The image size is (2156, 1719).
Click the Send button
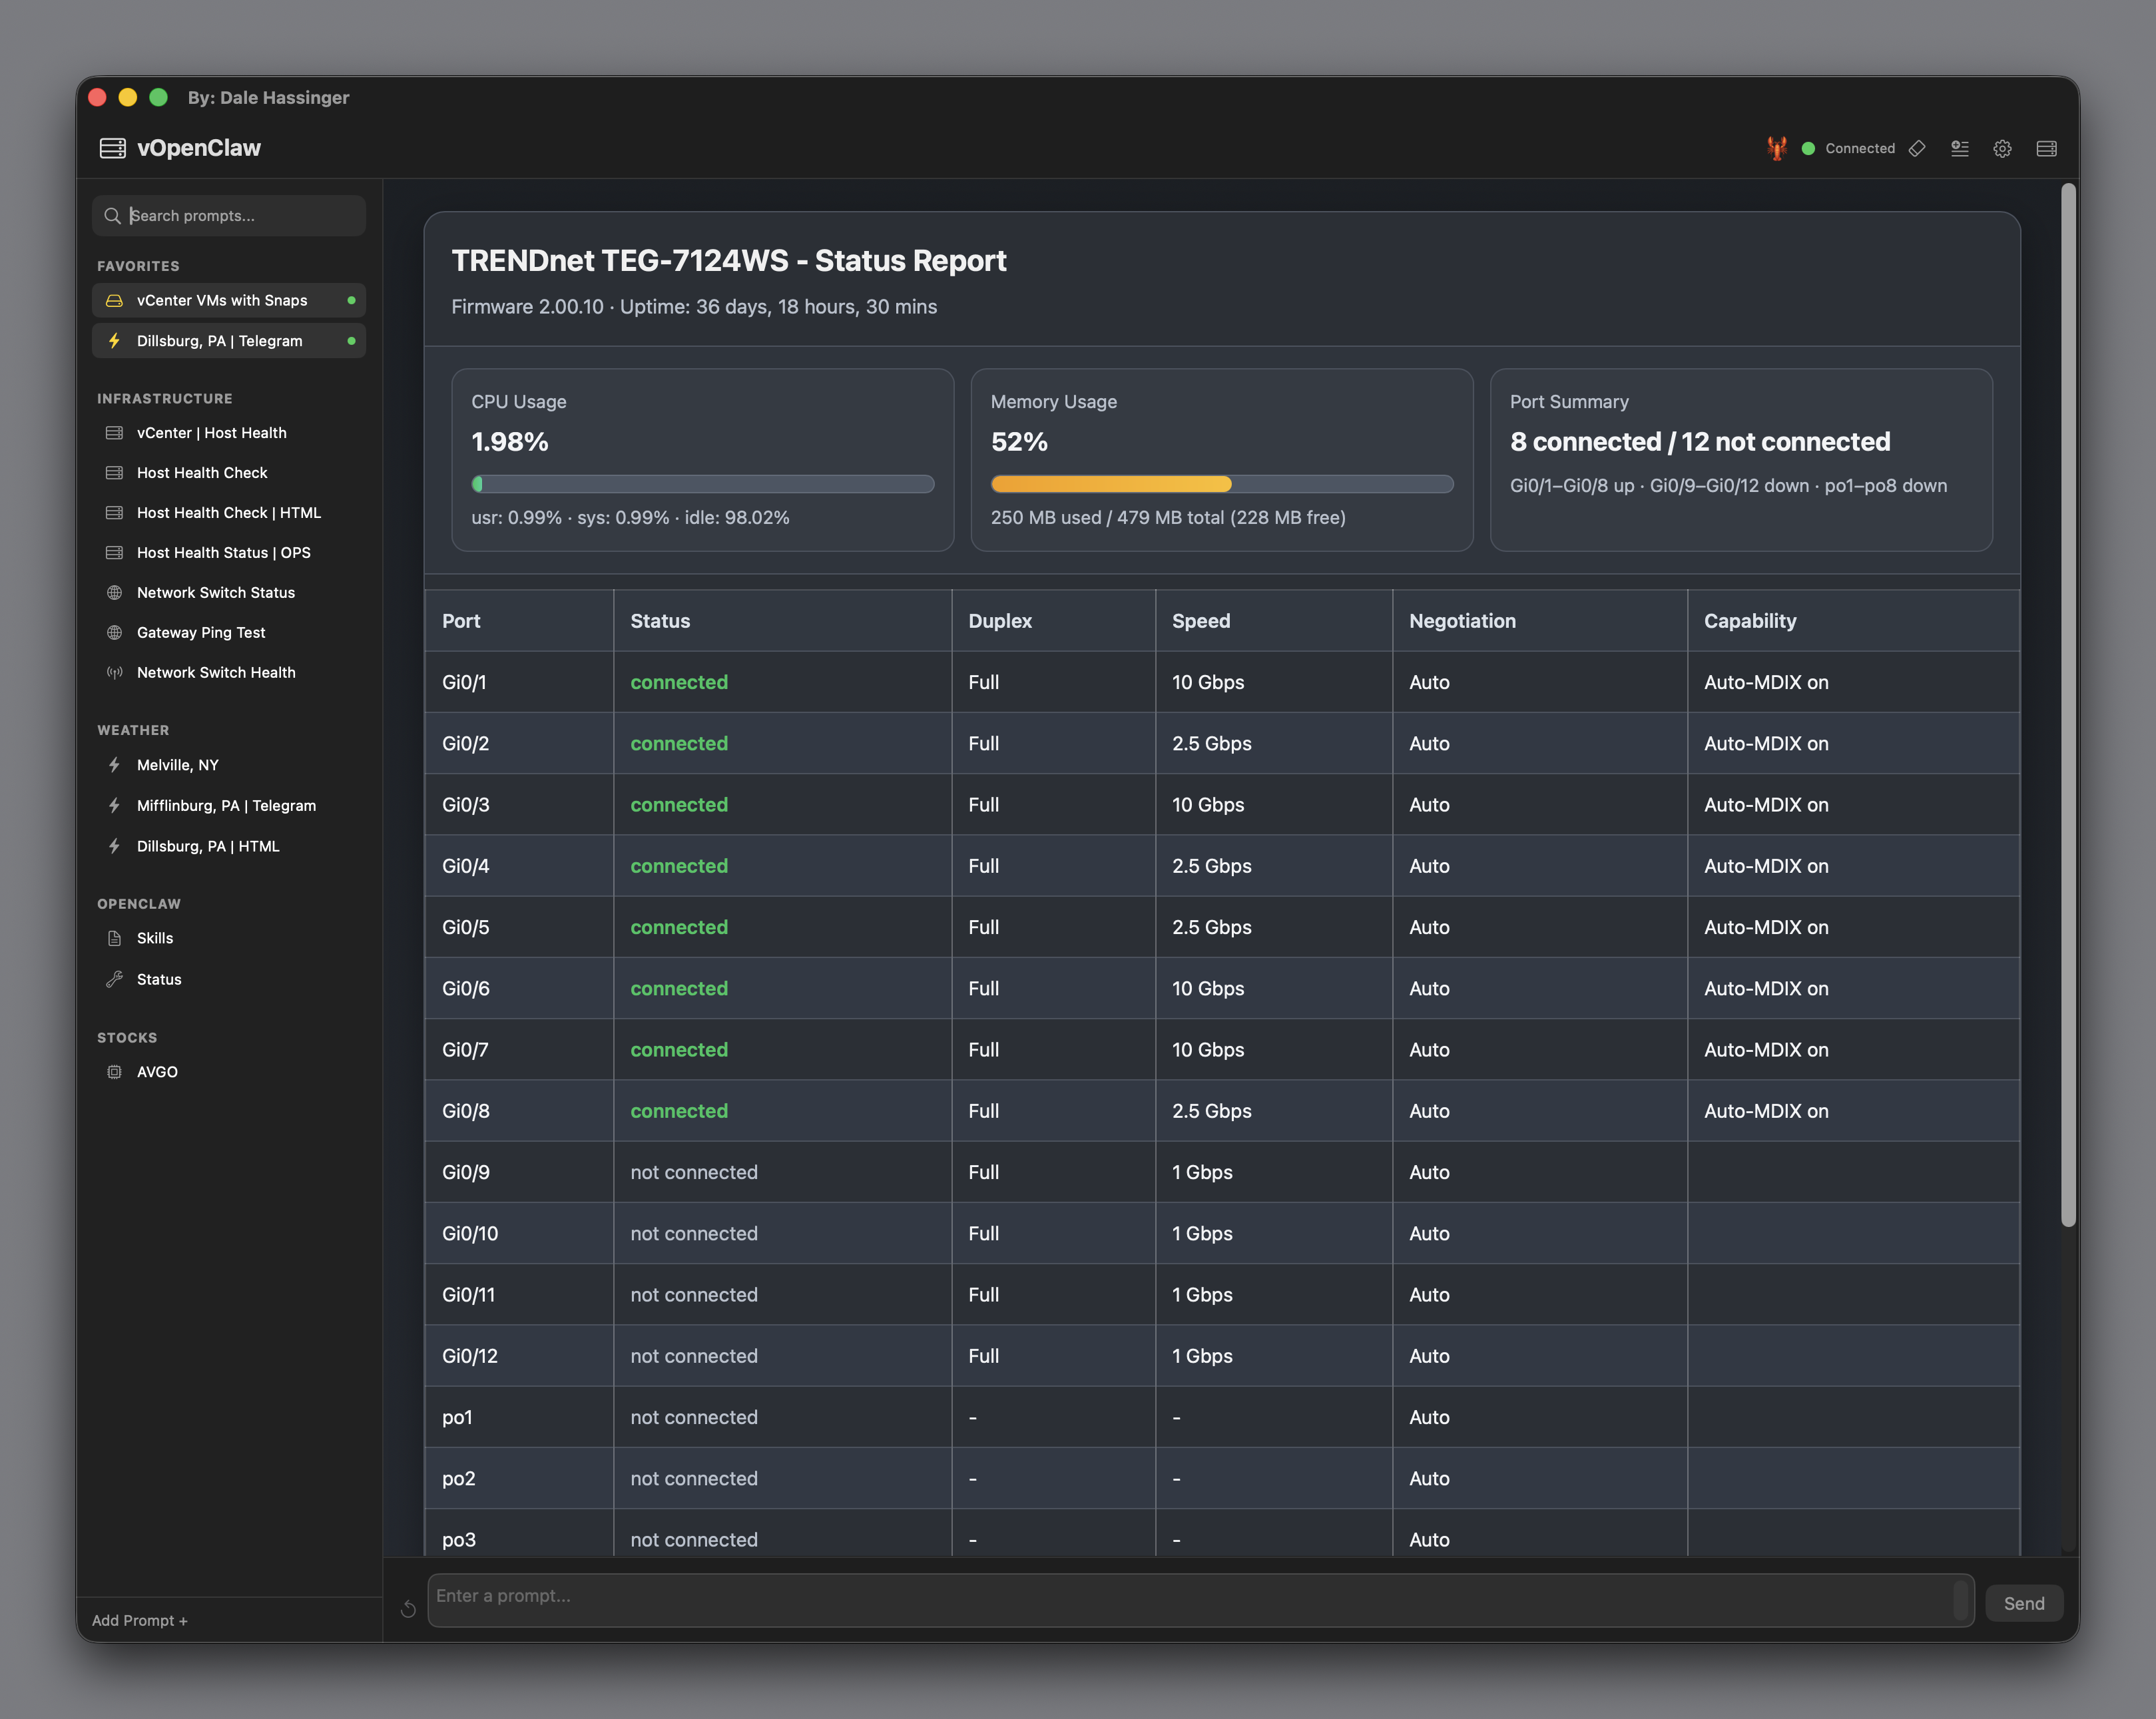(x=2023, y=1603)
